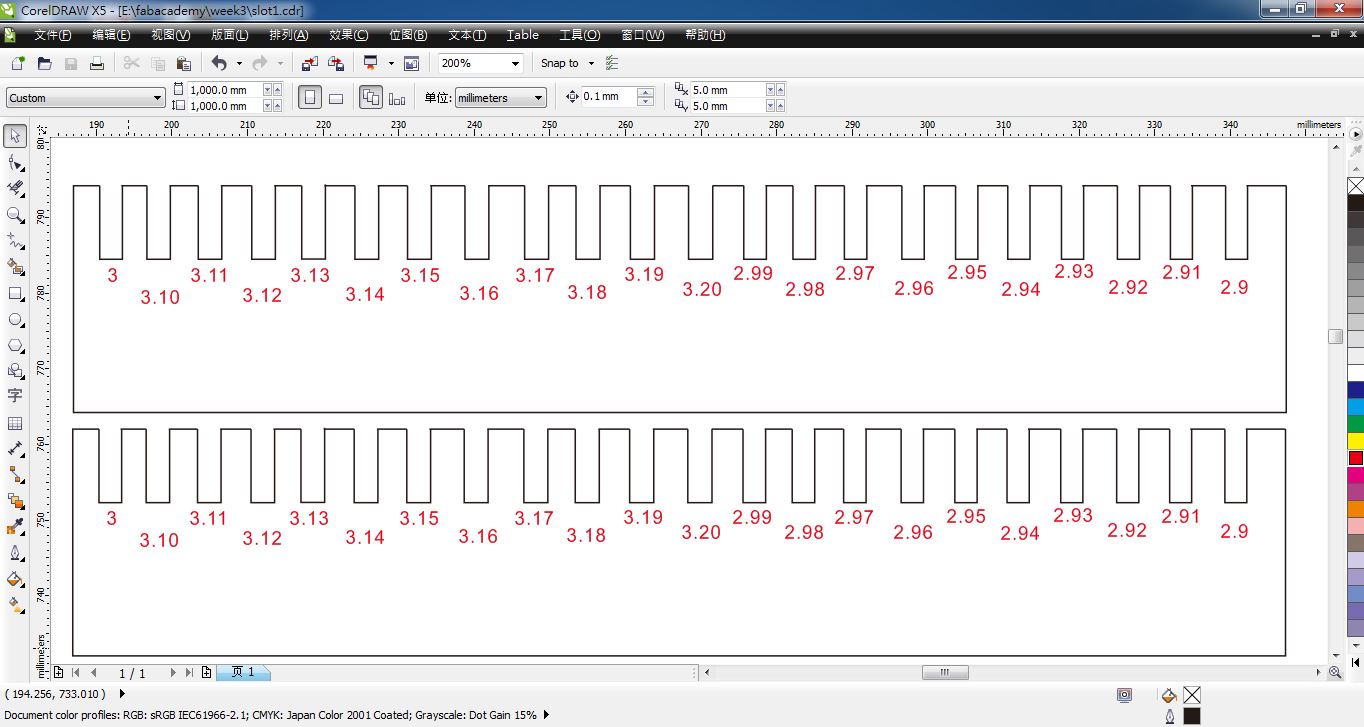Select the Polygon tool
This screenshot has height=727, width=1364.
tap(15, 346)
